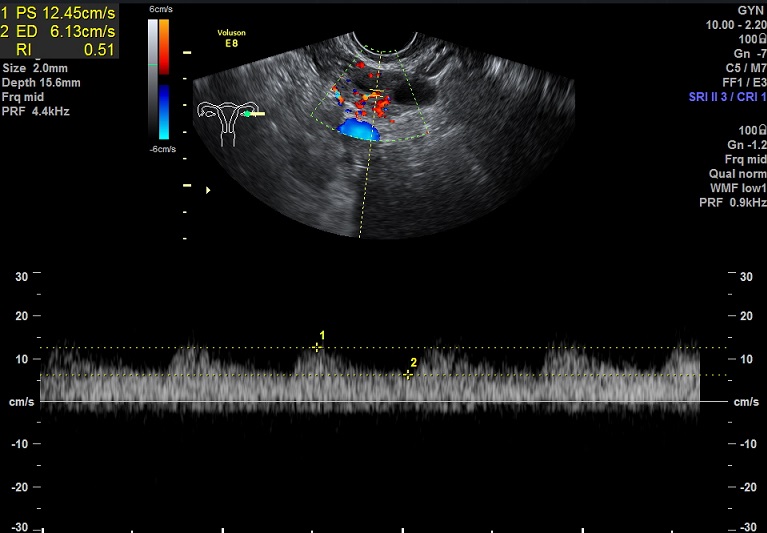Click the yellow probe arrow on body marker
Screen dimensions: 767x533
click(x=256, y=114)
